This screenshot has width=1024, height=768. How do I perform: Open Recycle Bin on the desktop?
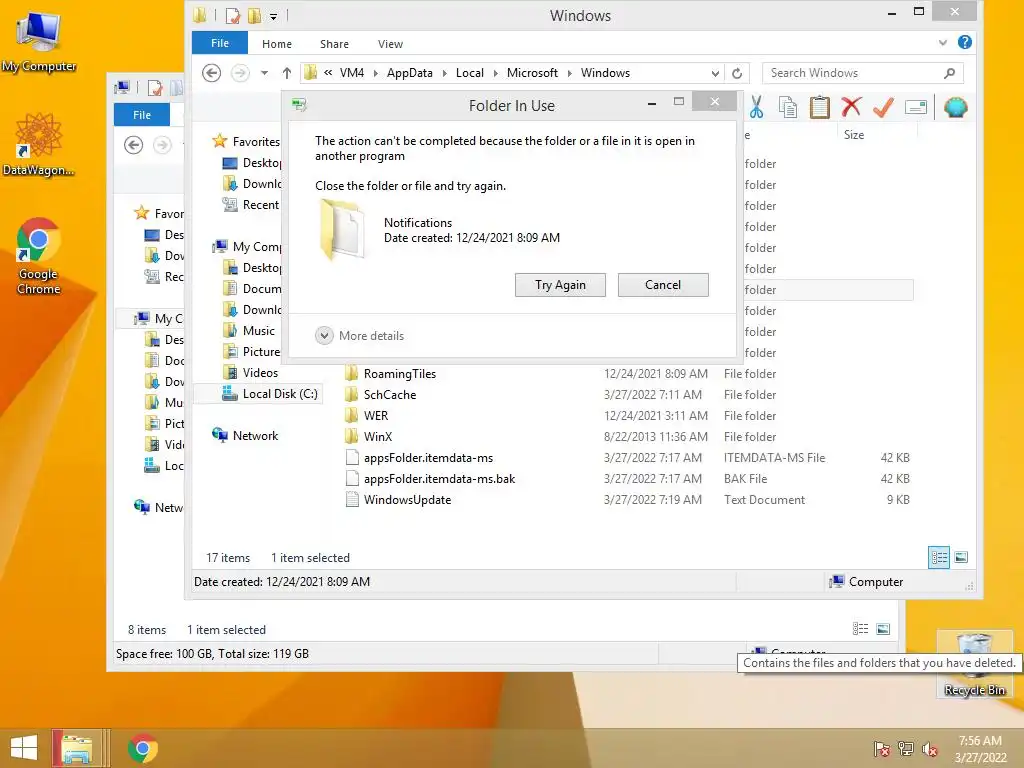(974, 664)
